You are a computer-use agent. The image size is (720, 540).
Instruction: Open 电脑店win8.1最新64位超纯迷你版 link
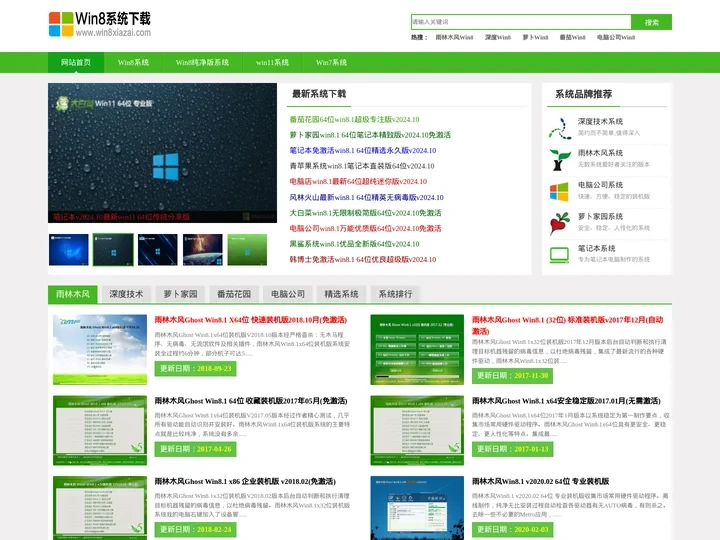[x=358, y=182]
